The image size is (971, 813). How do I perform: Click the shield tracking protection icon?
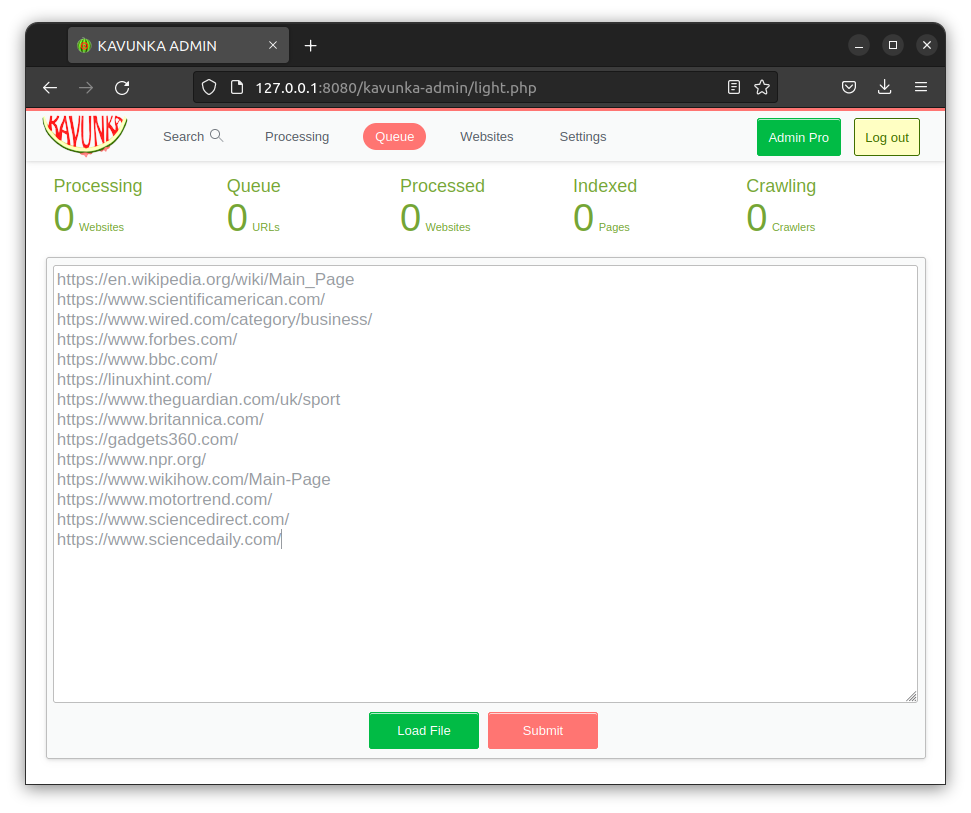(x=209, y=88)
